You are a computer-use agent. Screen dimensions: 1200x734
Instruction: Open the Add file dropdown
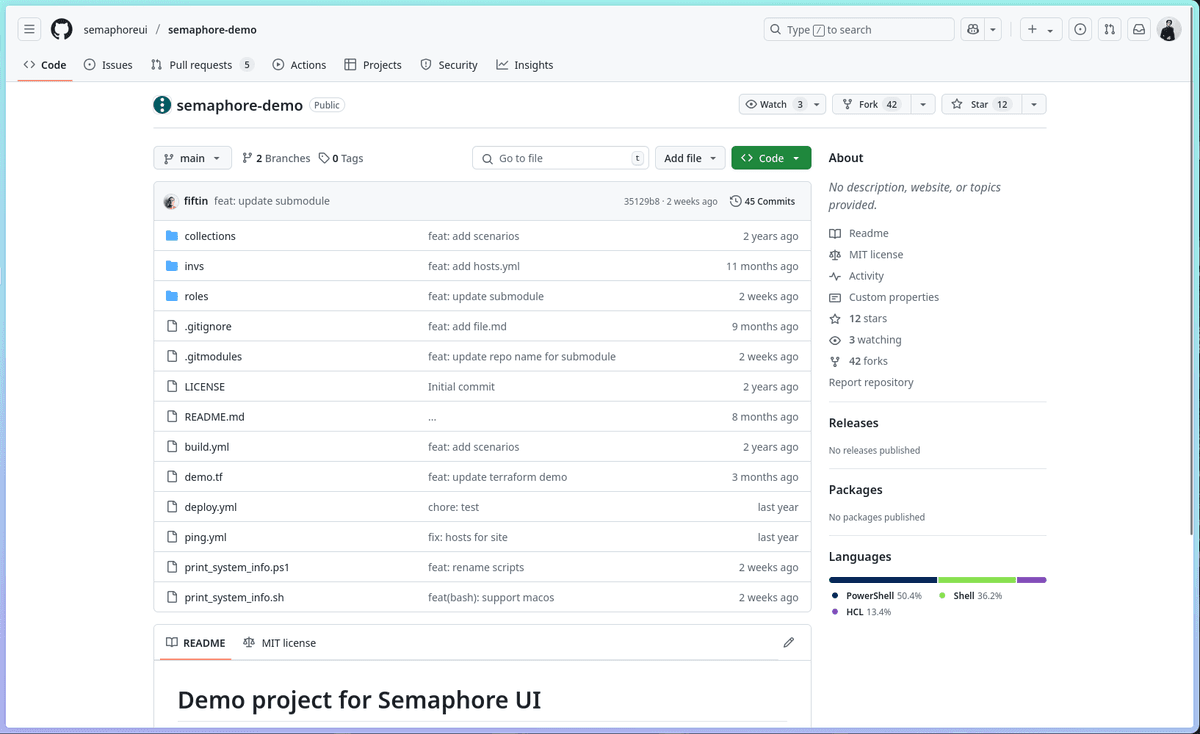690,158
